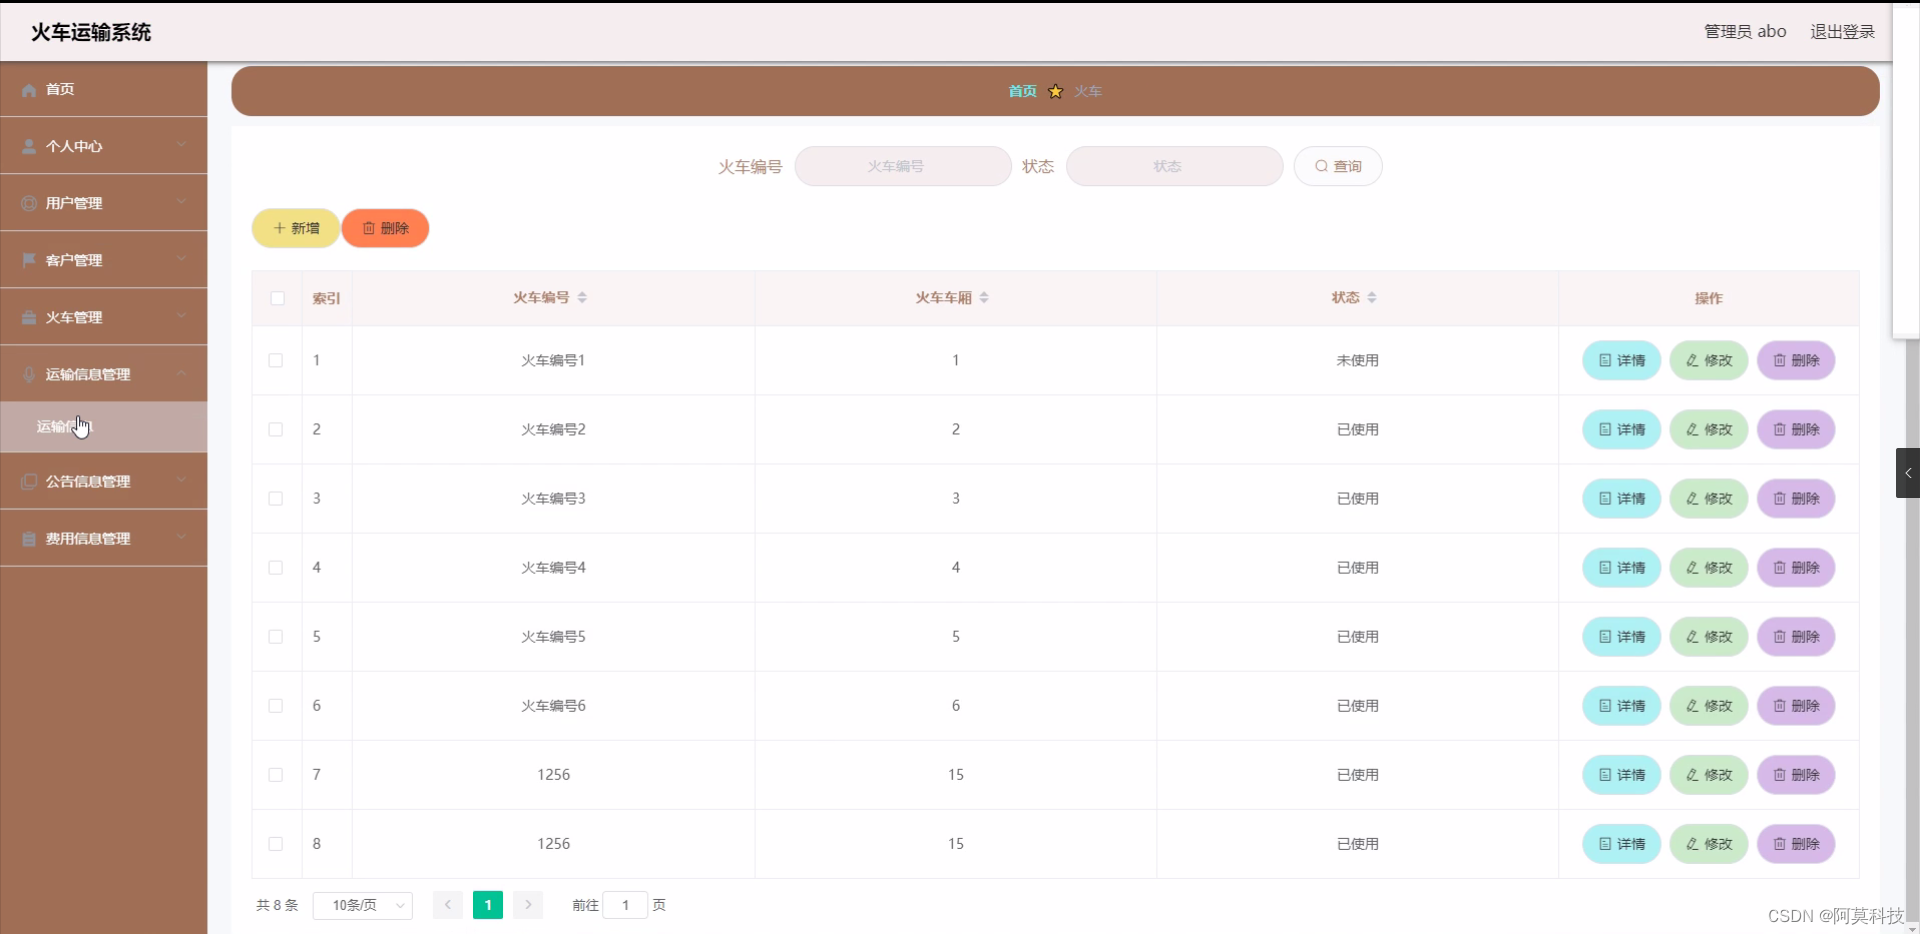1920x934 pixels.
Task: Click the person icon next to 个人中心
Action: coord(27,146)
